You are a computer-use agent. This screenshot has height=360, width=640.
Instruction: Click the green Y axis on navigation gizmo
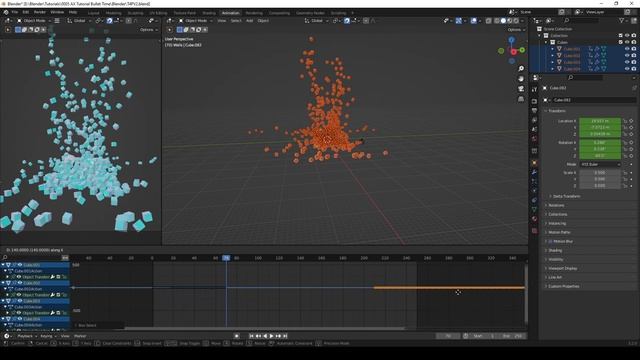522,50
